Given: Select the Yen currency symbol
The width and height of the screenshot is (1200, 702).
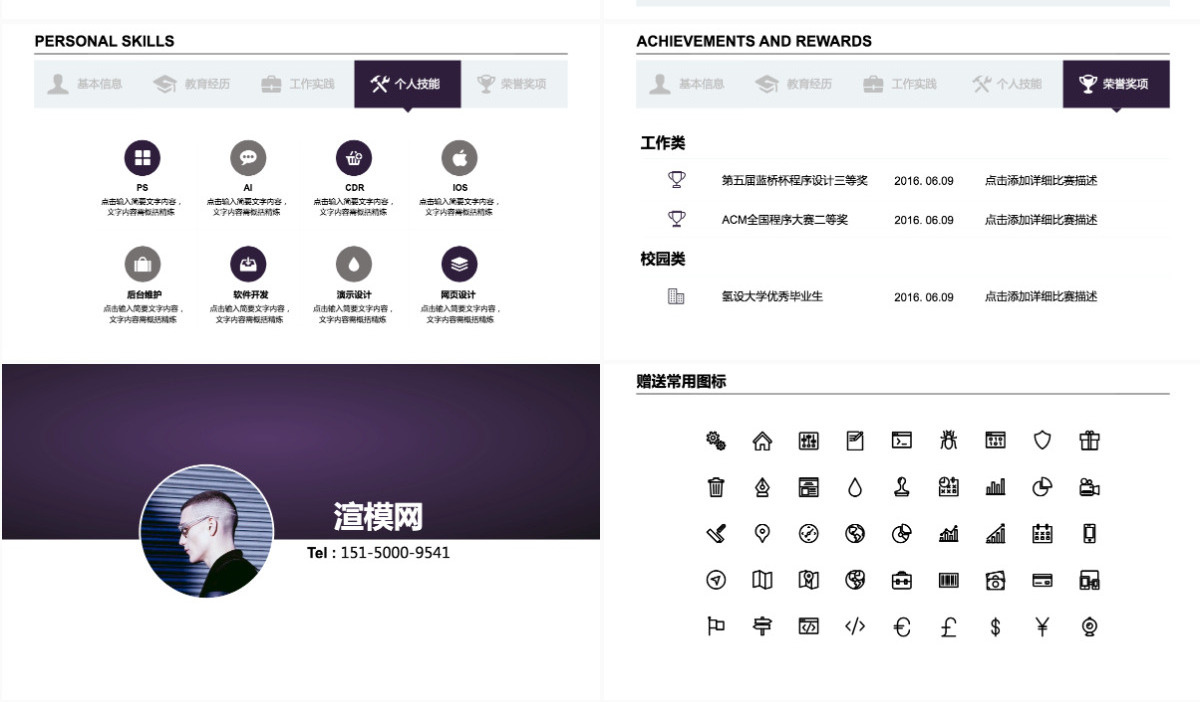Looking at the screenshot, I should (1042, 627).
